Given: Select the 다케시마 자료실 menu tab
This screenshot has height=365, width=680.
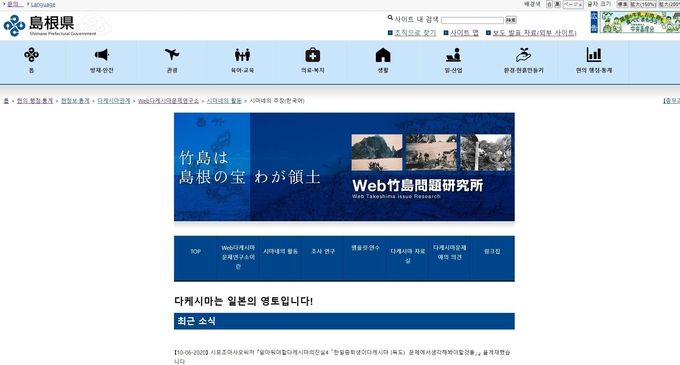Looking at the screenshot, I should click(x=408, y=258).
